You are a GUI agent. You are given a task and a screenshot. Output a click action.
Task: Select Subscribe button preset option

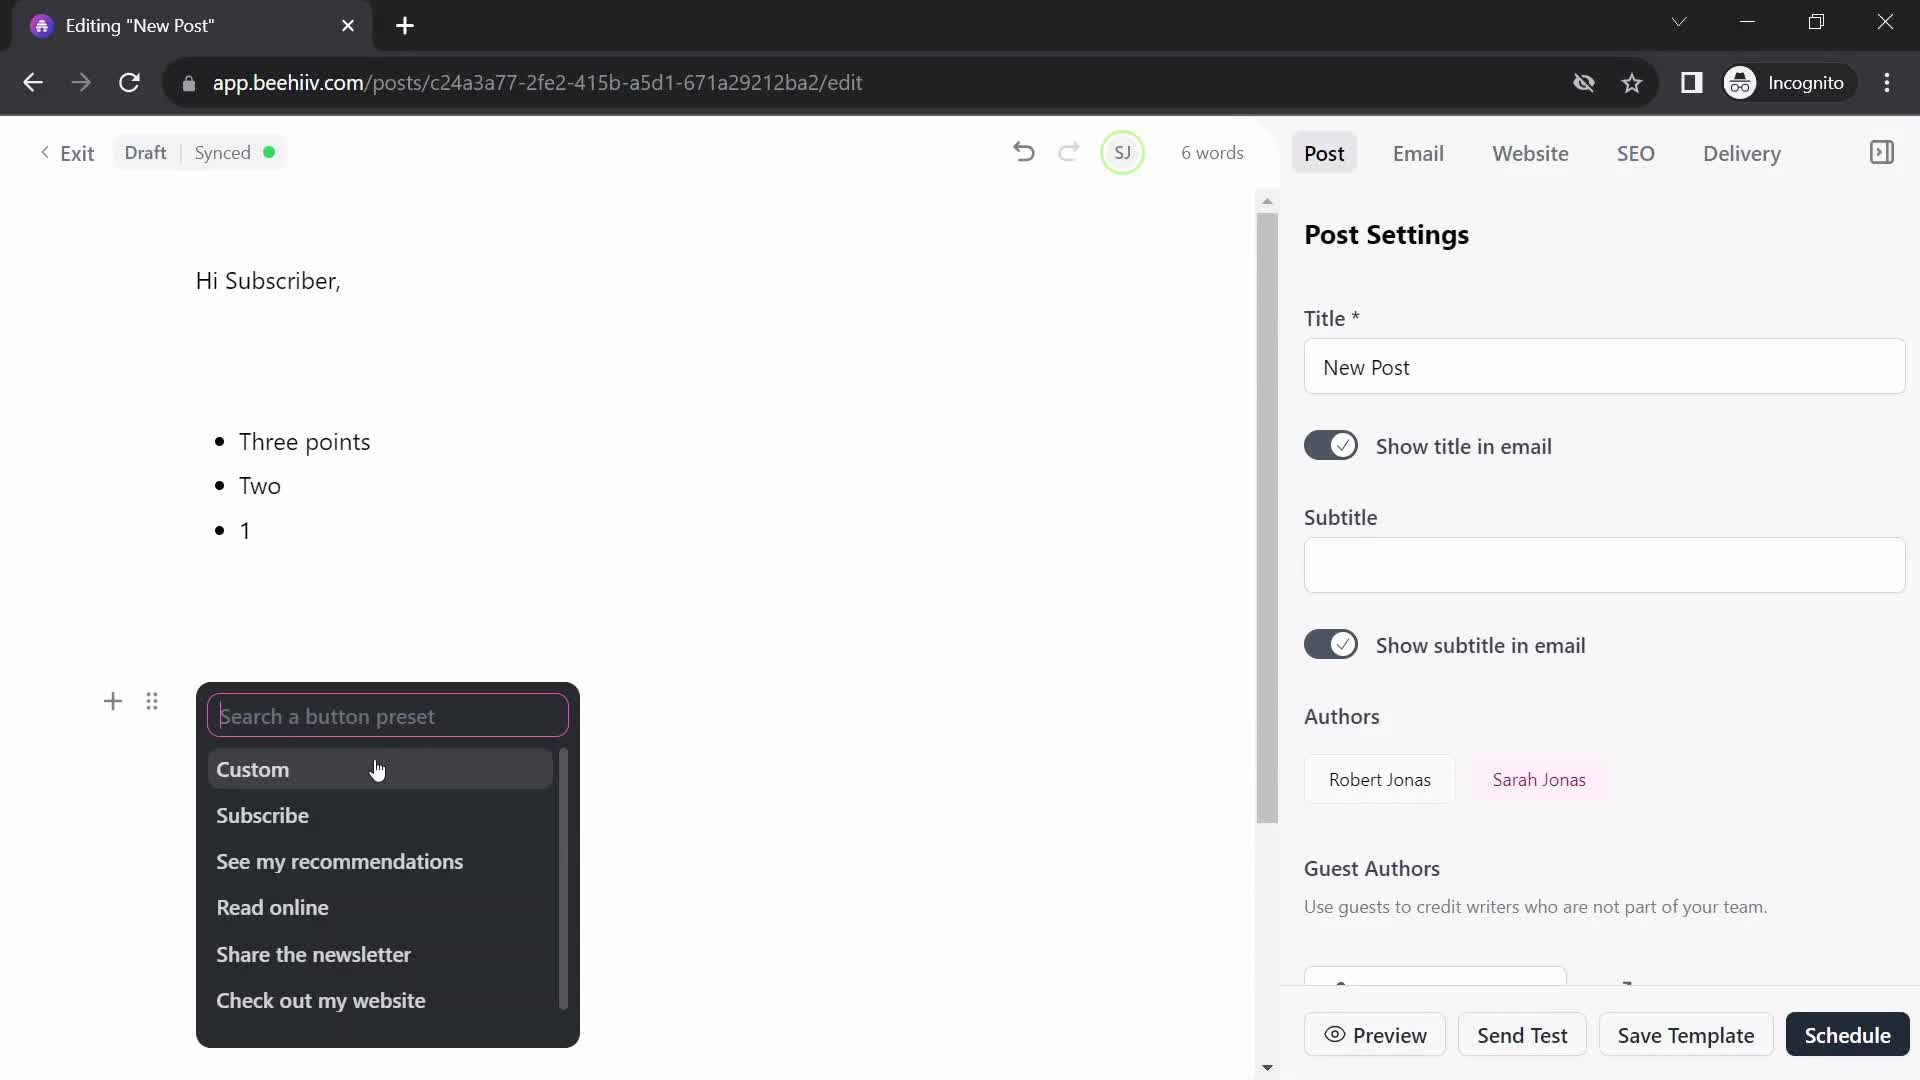262,815
